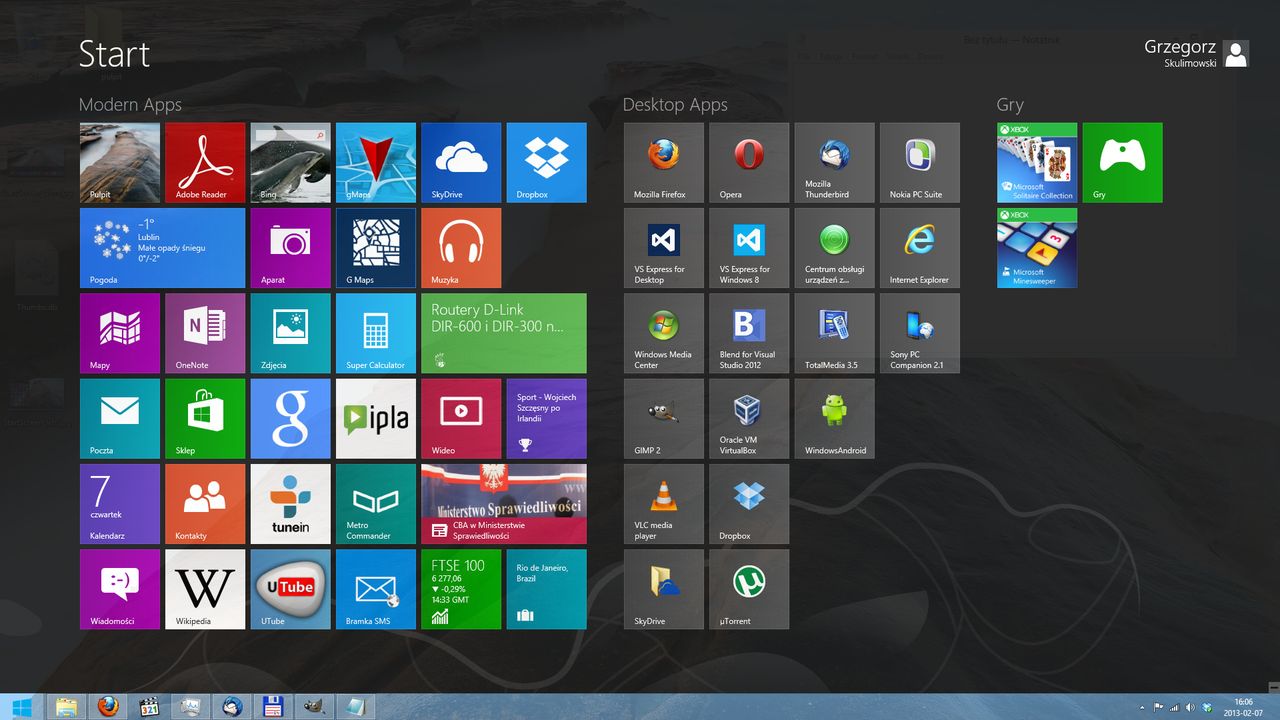
Task: Open the Routery D-Link news tile
Action: (x=504, y=333)
